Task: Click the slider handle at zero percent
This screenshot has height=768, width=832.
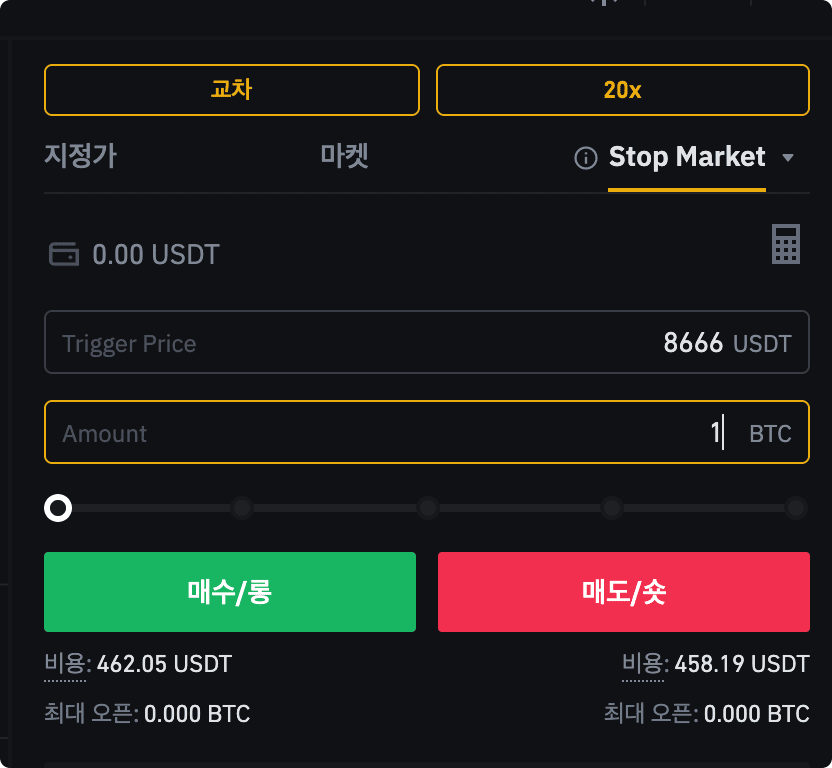Action: [x=58, y=508]
